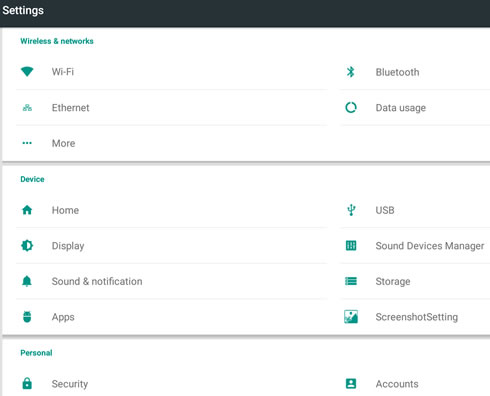Select the Storage bars icon
The height and width of the screenshot is (396, 490).
pyautogui.click(x=351, y=281)
